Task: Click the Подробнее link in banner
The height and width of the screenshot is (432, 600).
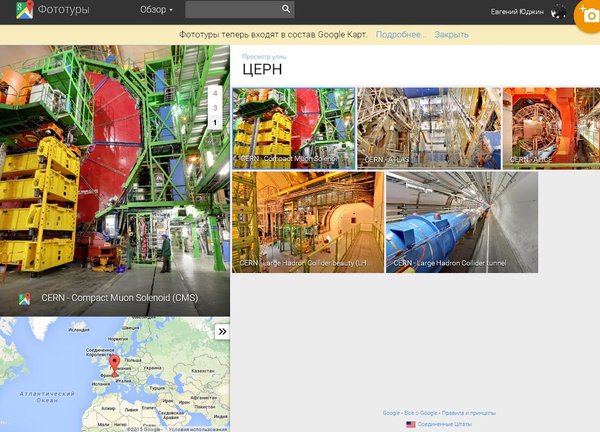Action: pyautogui.click(x=400, y=34)
